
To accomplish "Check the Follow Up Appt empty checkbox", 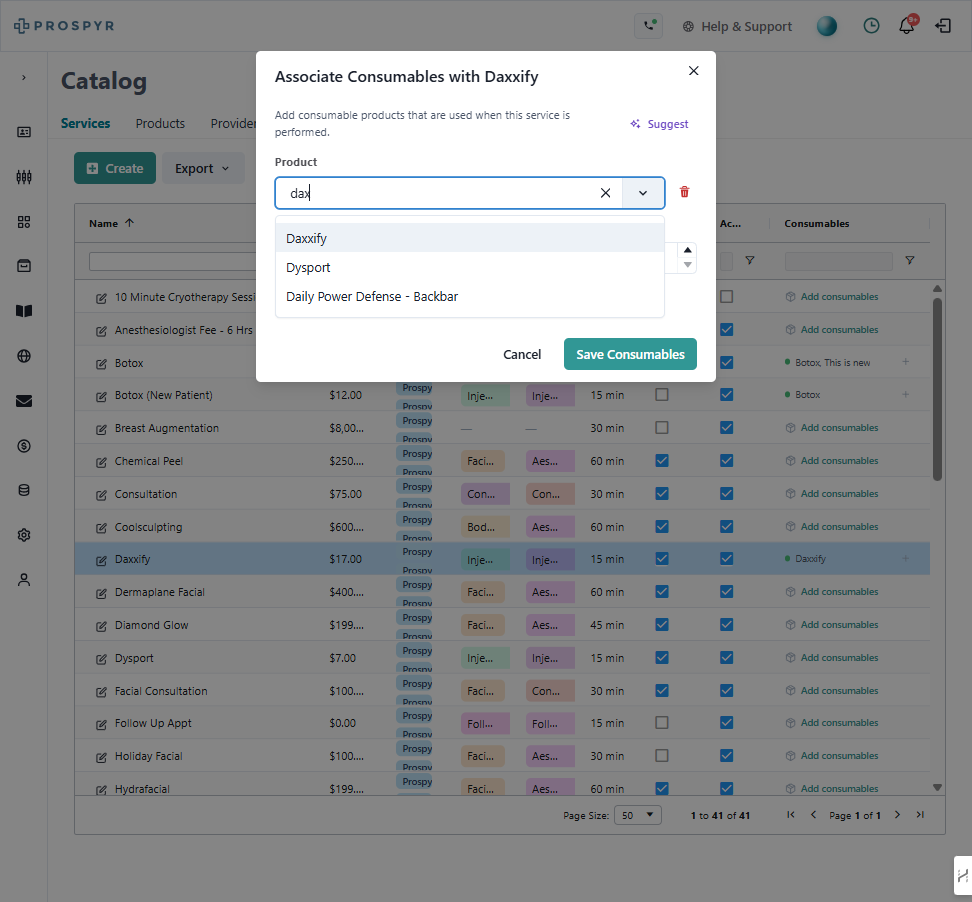I will pos(661,723).
